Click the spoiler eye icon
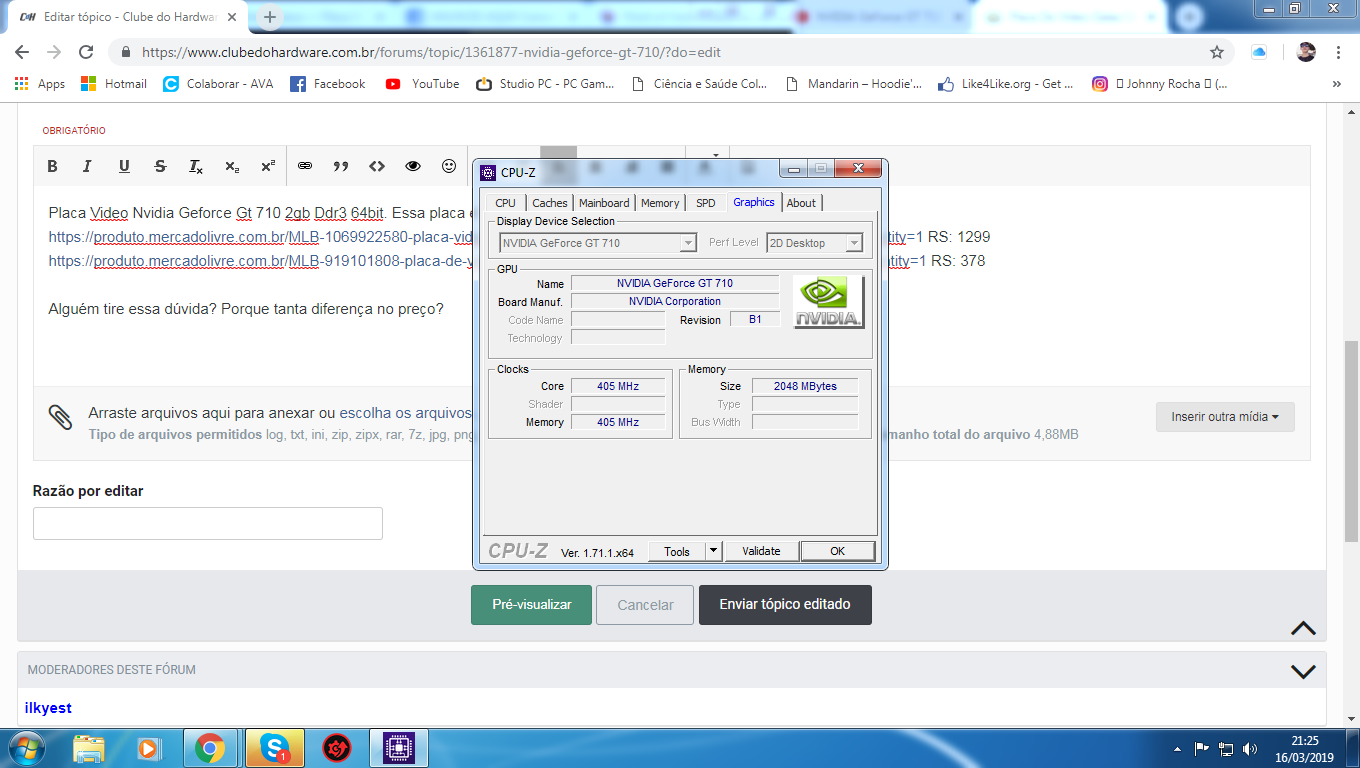This screenshot has height=768, width=1360. (413, 166)
